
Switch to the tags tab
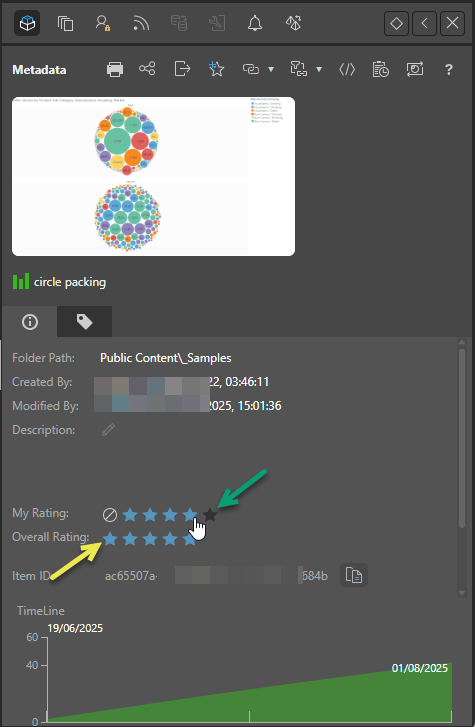point(84,321)
